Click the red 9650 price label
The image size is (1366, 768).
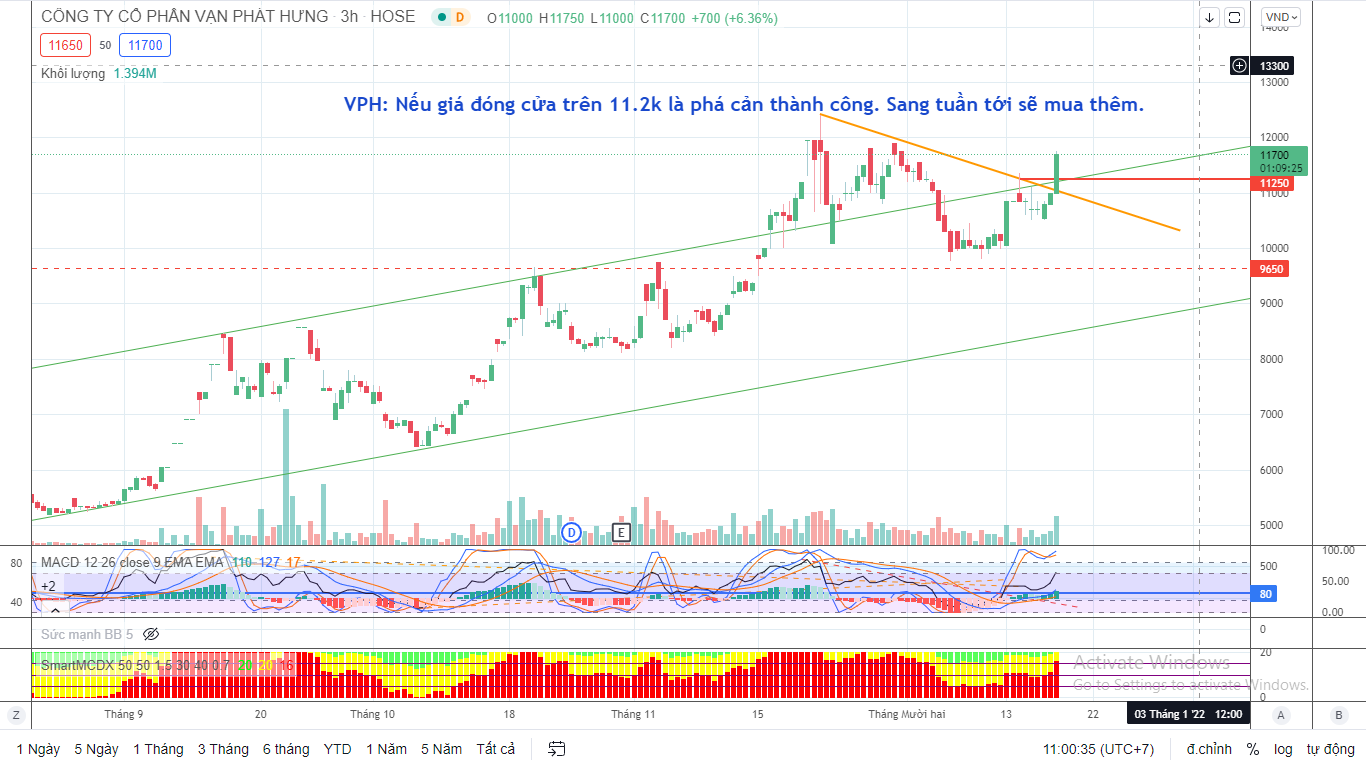1272,269
